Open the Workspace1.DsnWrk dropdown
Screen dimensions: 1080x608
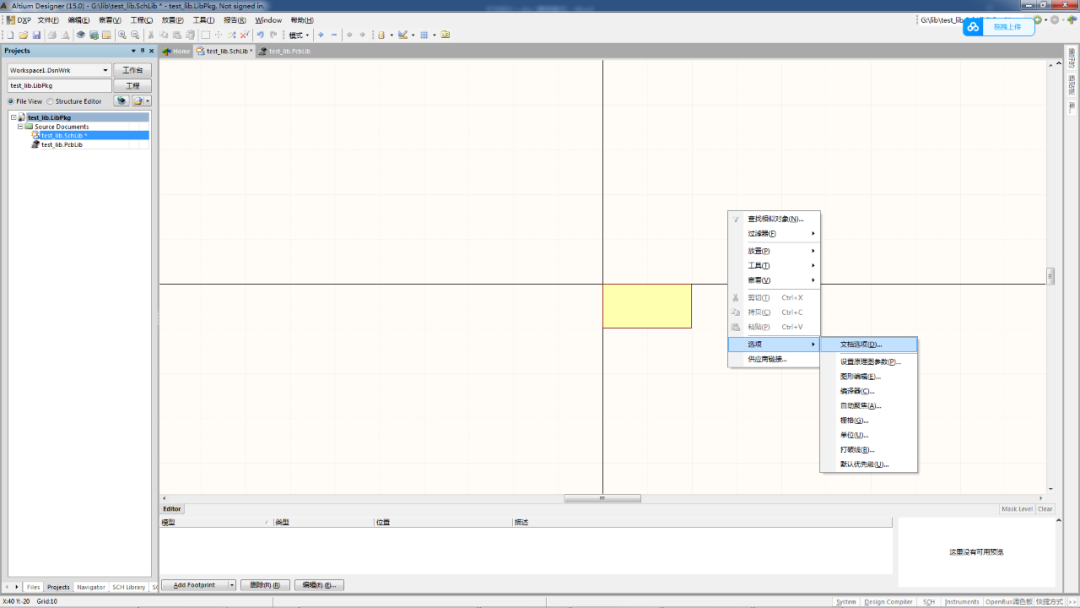(x=105, y=70)
